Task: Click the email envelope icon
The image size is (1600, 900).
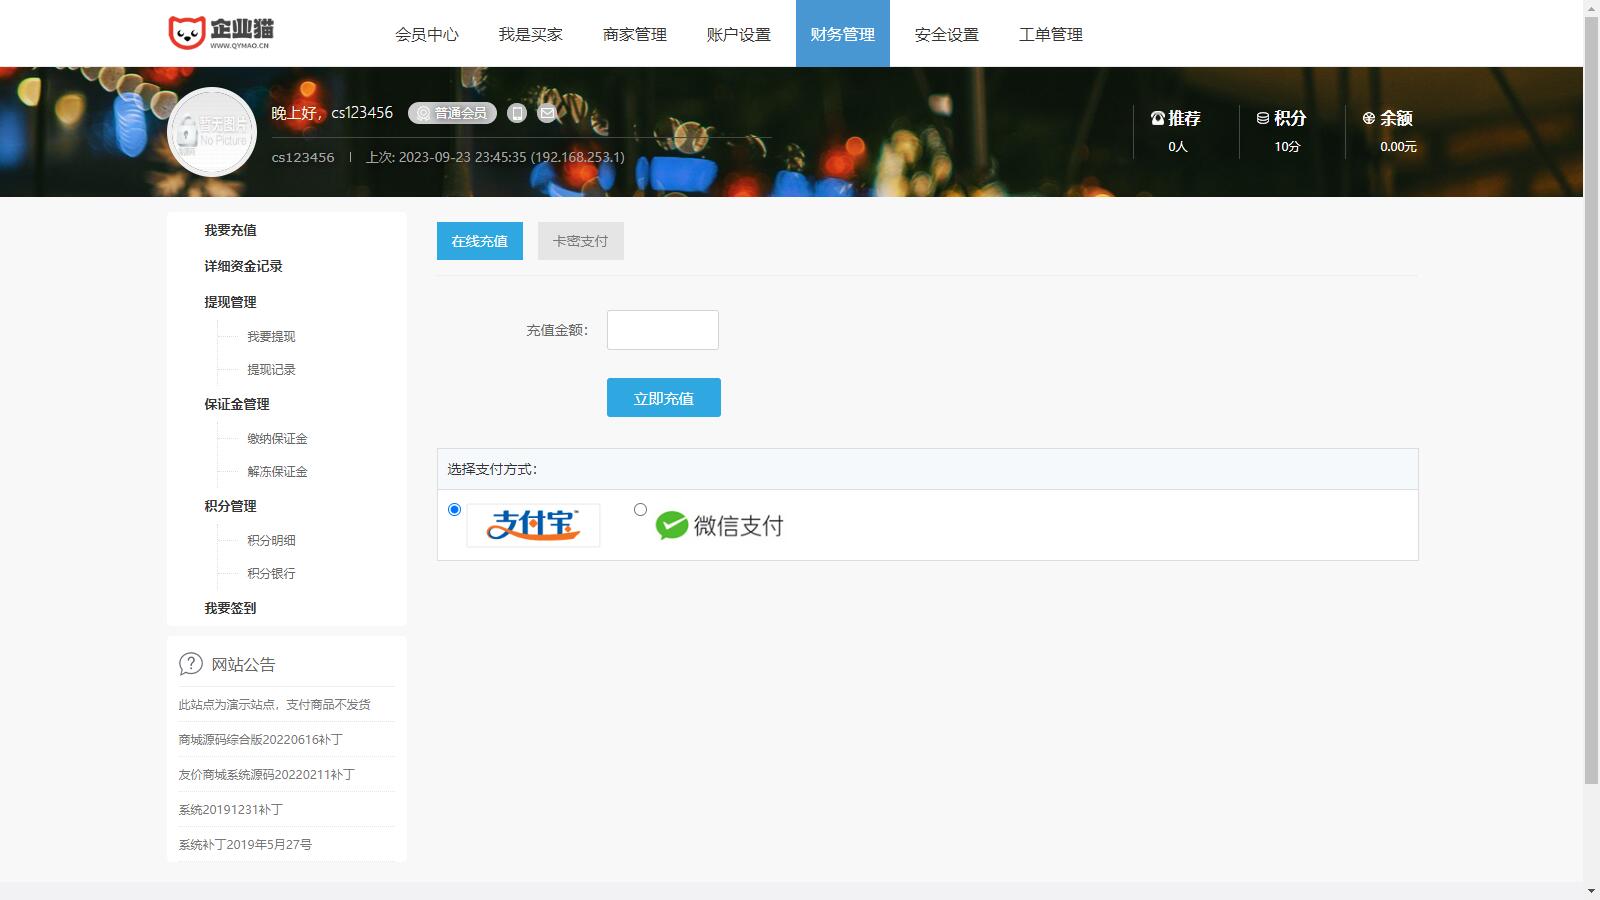Action: (x=547, y=113)
